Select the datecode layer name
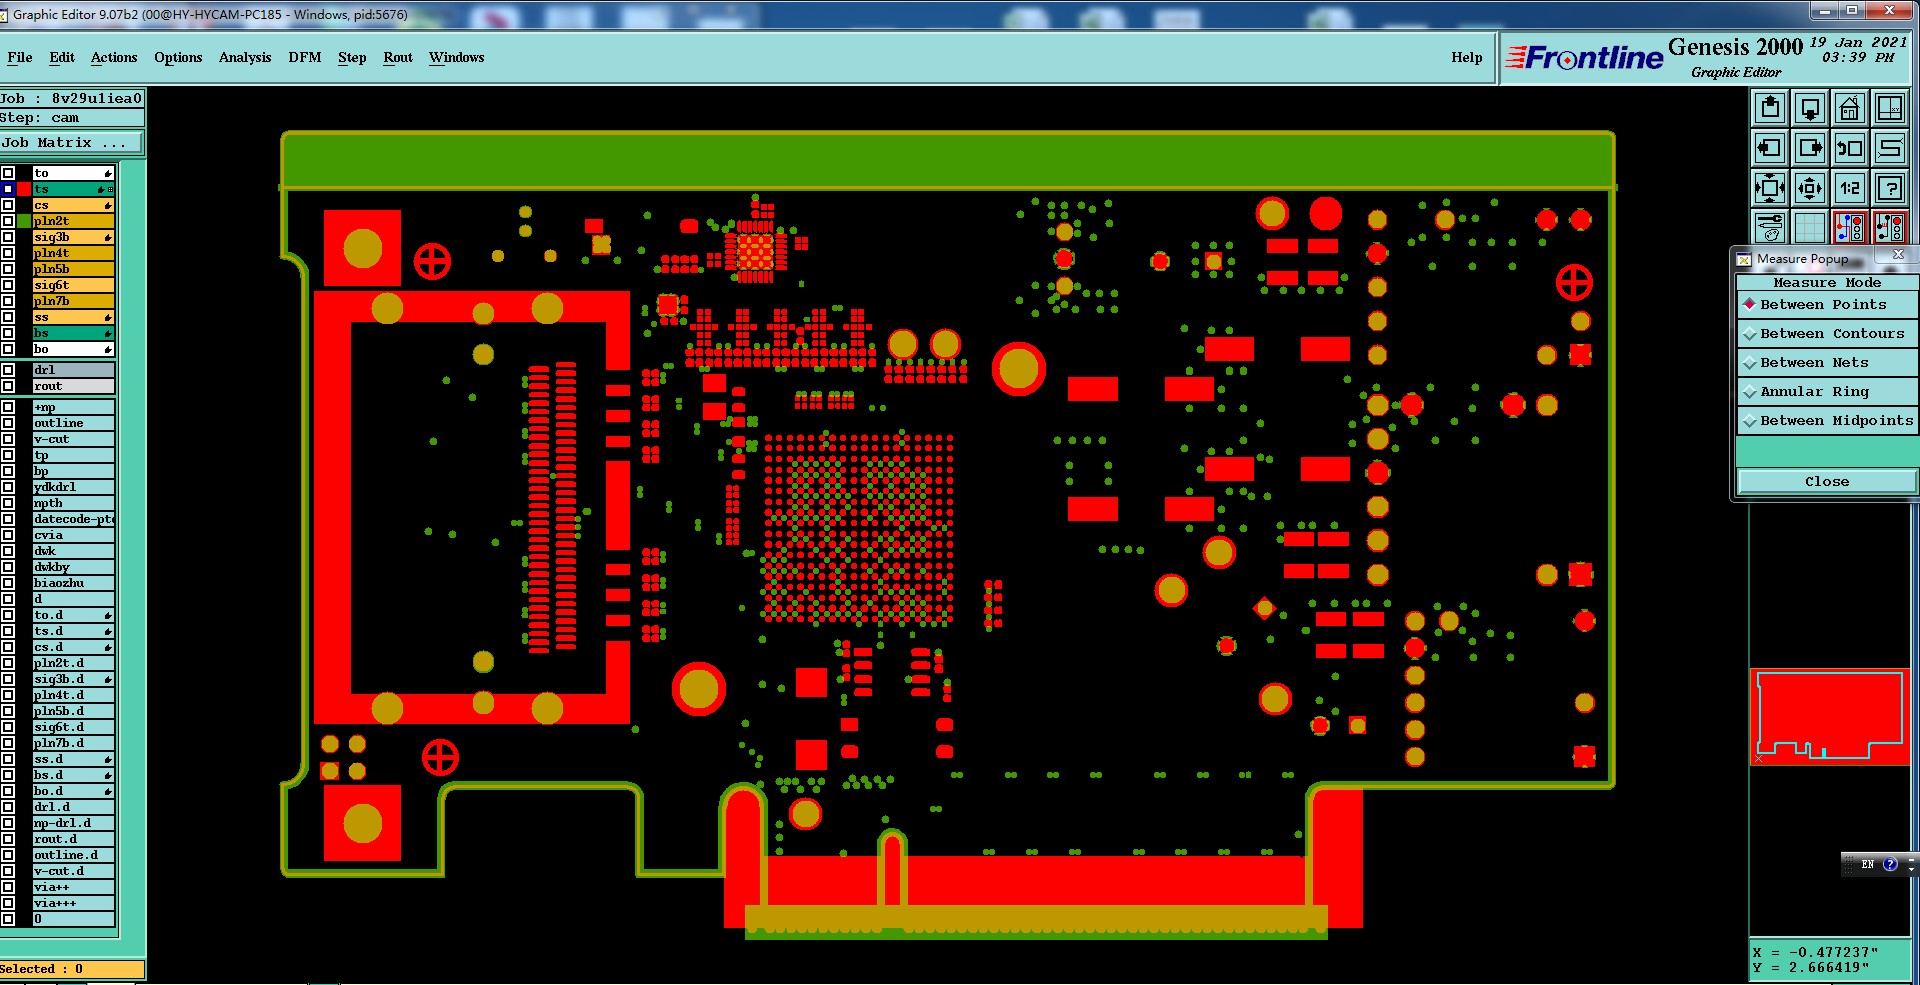This screenshot has height=985, width=1920. pyautogui.click(x=73, y=519)
